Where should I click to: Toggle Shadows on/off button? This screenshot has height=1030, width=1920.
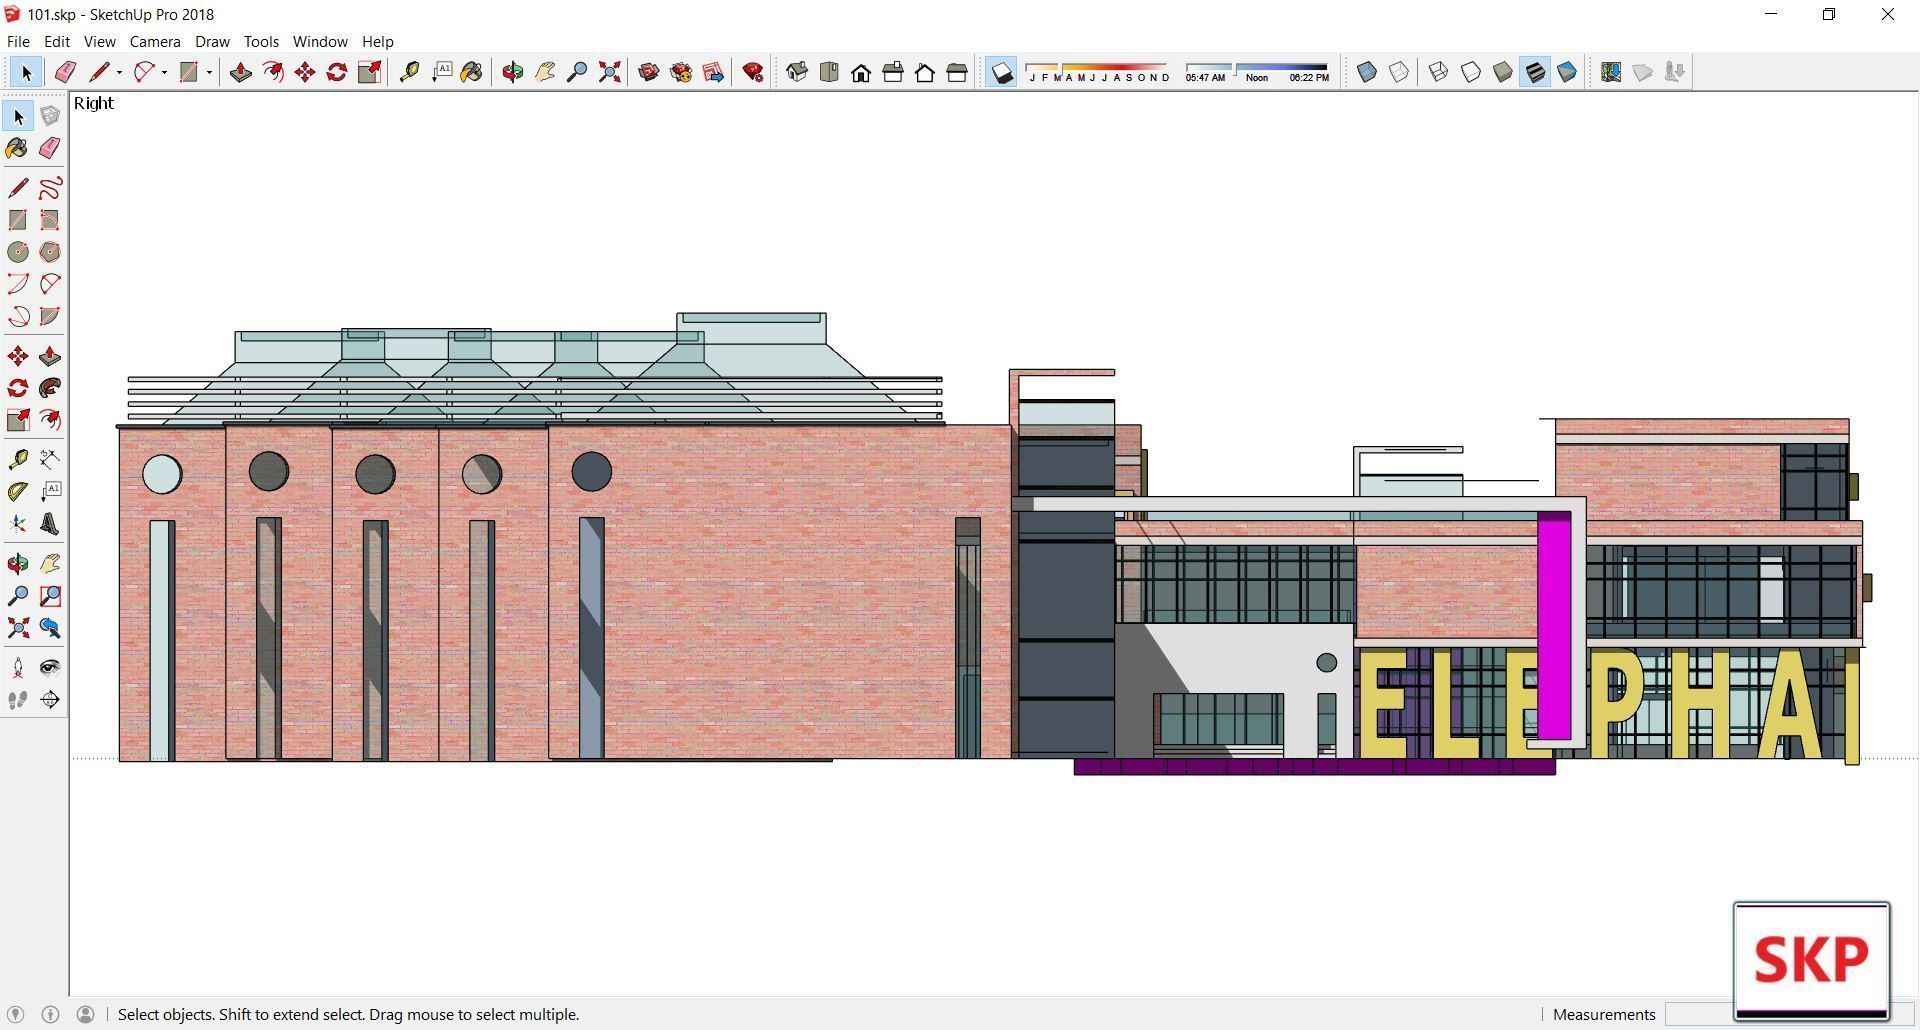pos(1002,72)
